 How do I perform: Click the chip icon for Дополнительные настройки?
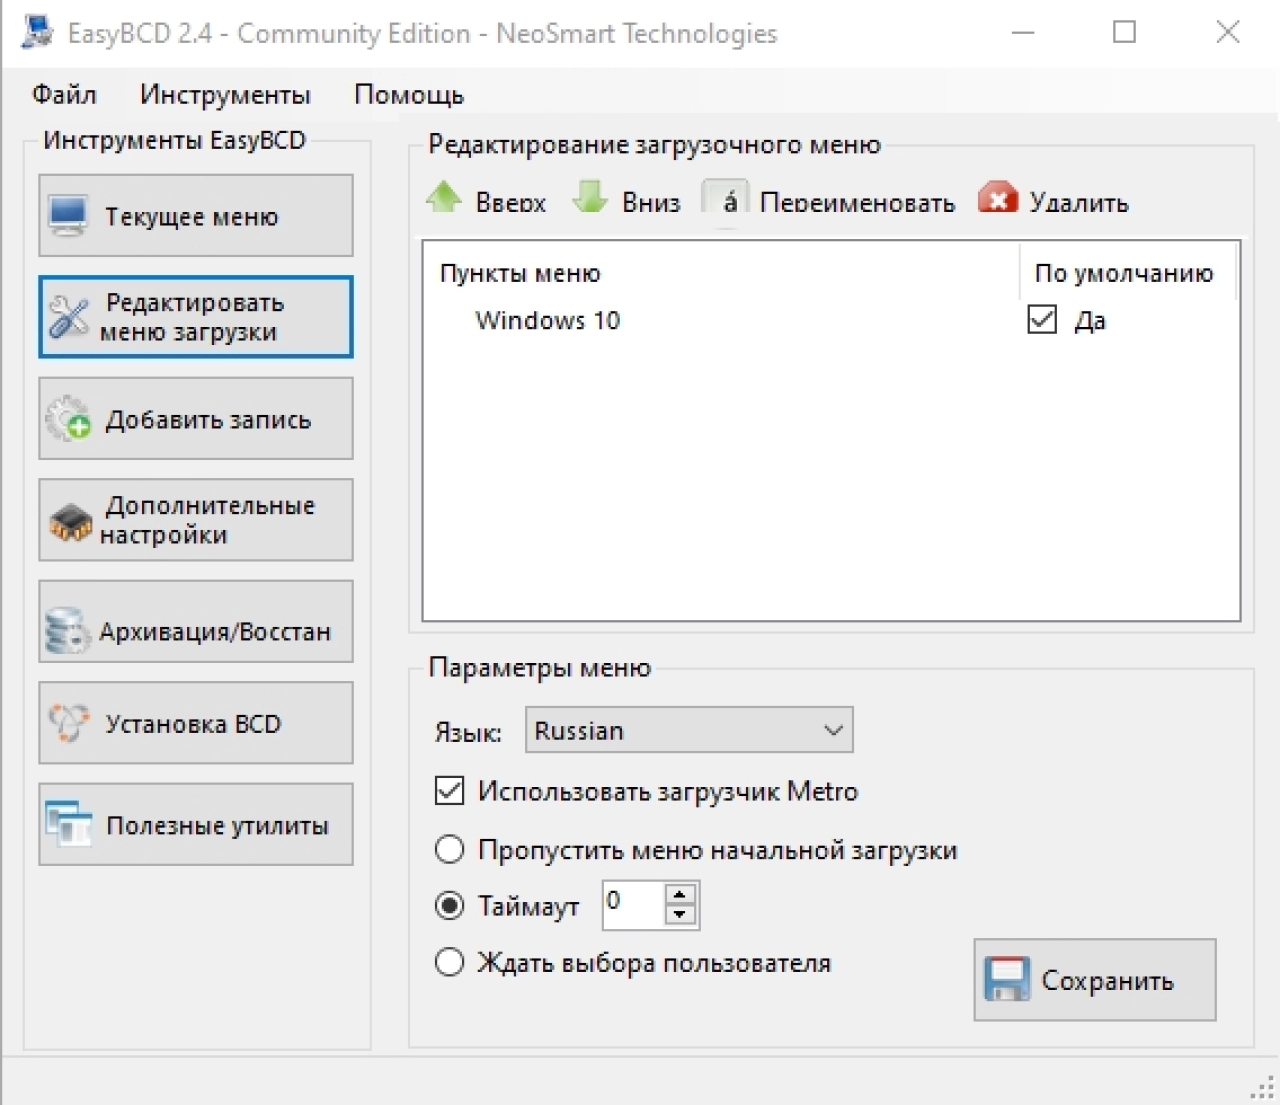pos(70,521)
